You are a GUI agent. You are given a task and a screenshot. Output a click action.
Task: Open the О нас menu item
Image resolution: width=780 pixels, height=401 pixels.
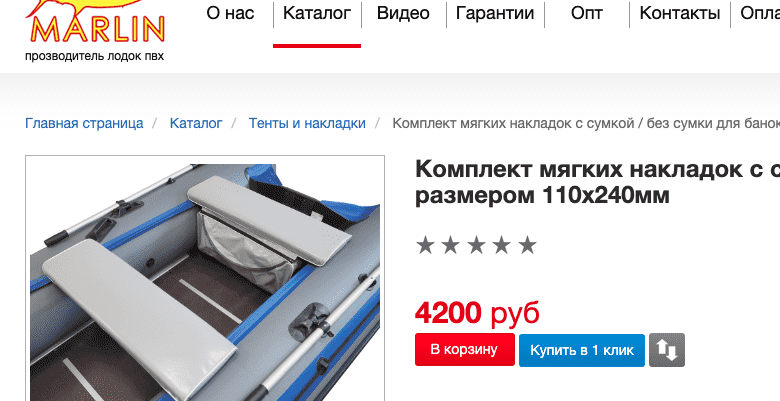(x=230, y=13)
